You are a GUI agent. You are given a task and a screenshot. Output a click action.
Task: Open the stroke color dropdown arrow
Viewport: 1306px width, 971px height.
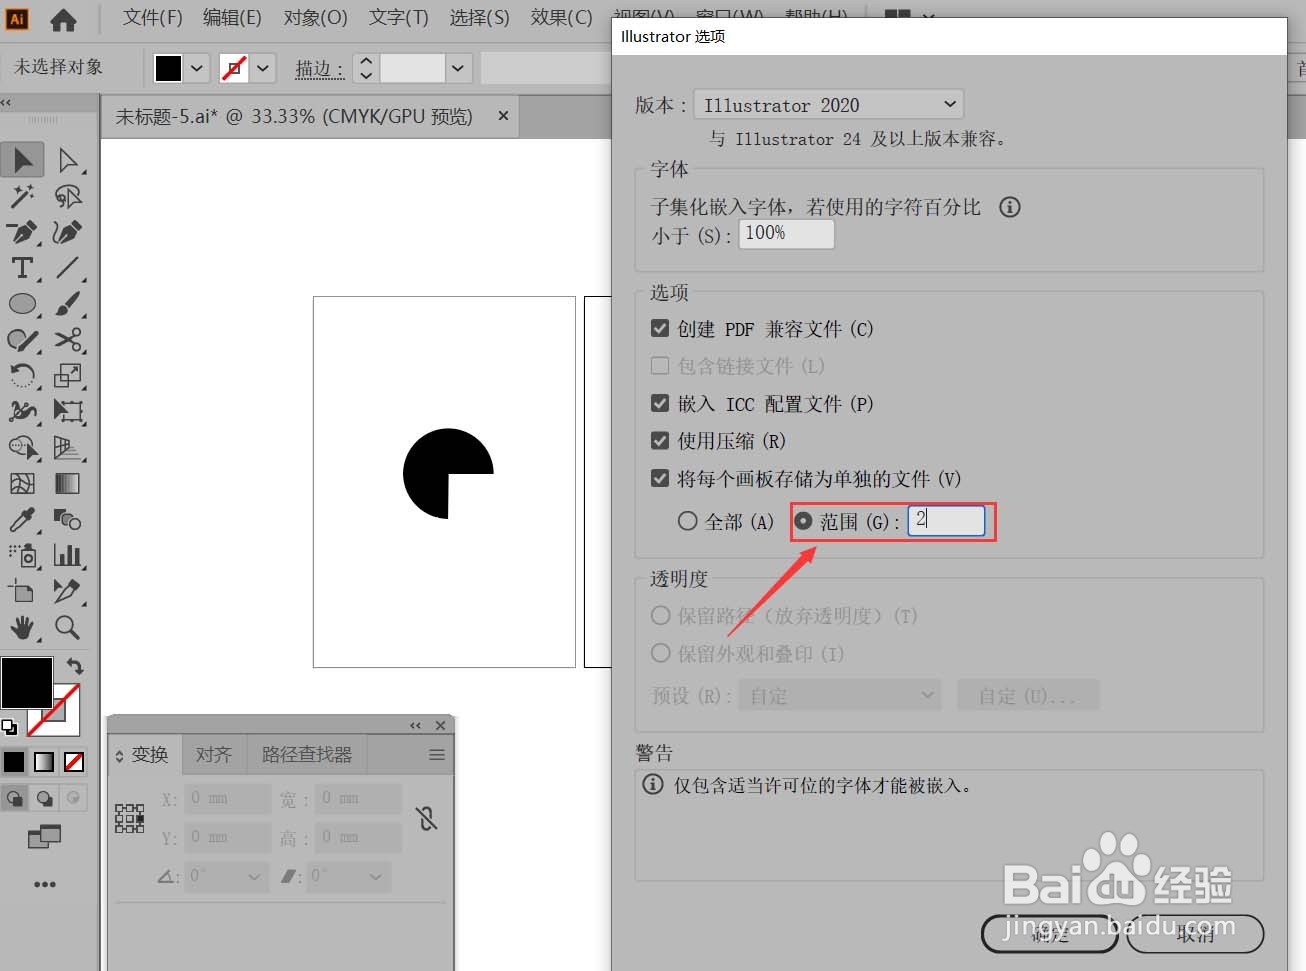pos(263,68)
